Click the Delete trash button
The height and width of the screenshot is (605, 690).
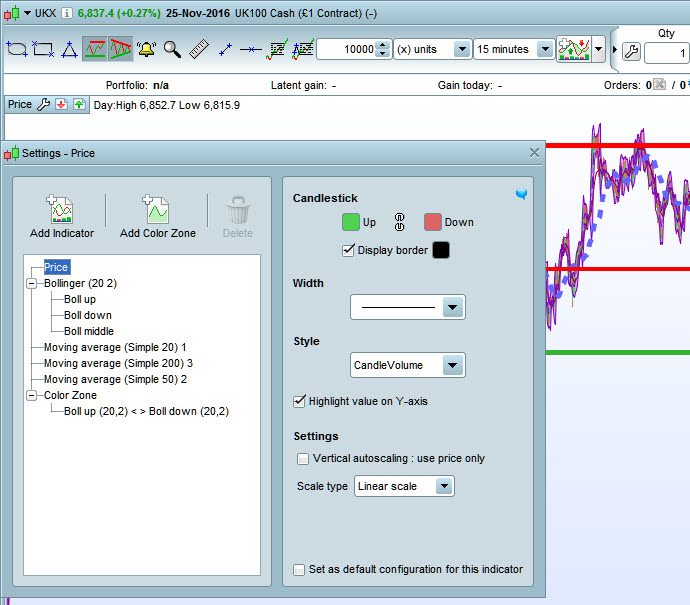click(238, 217)
